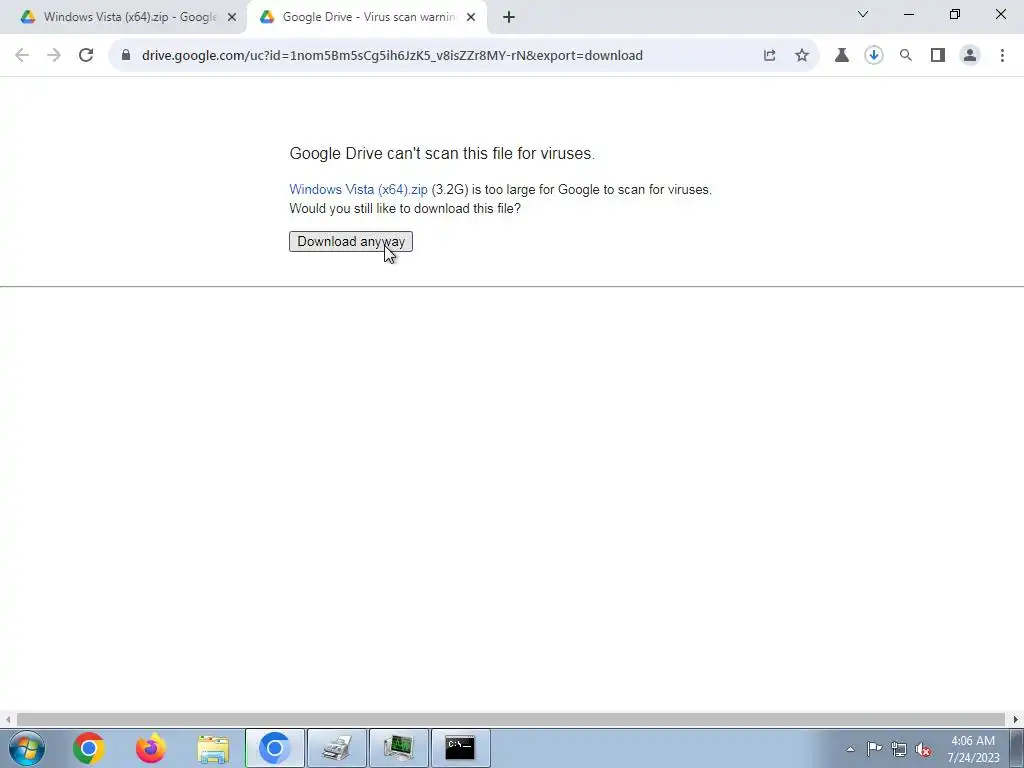Restore down the browser window
1024x768 pixels.
pos(955,14)
